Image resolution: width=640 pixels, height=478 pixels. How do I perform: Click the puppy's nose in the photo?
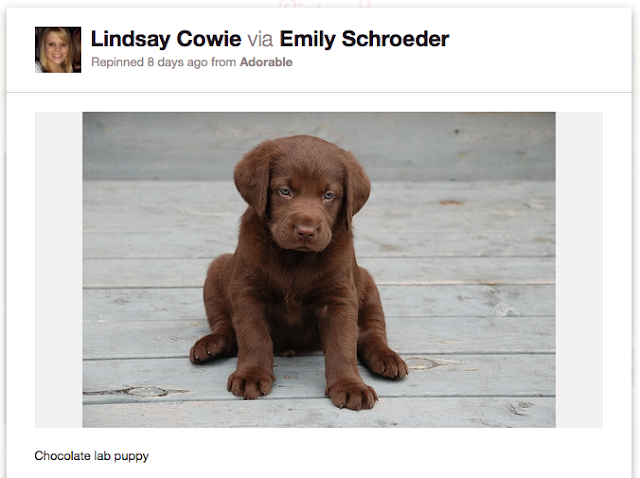coord(306,232)
